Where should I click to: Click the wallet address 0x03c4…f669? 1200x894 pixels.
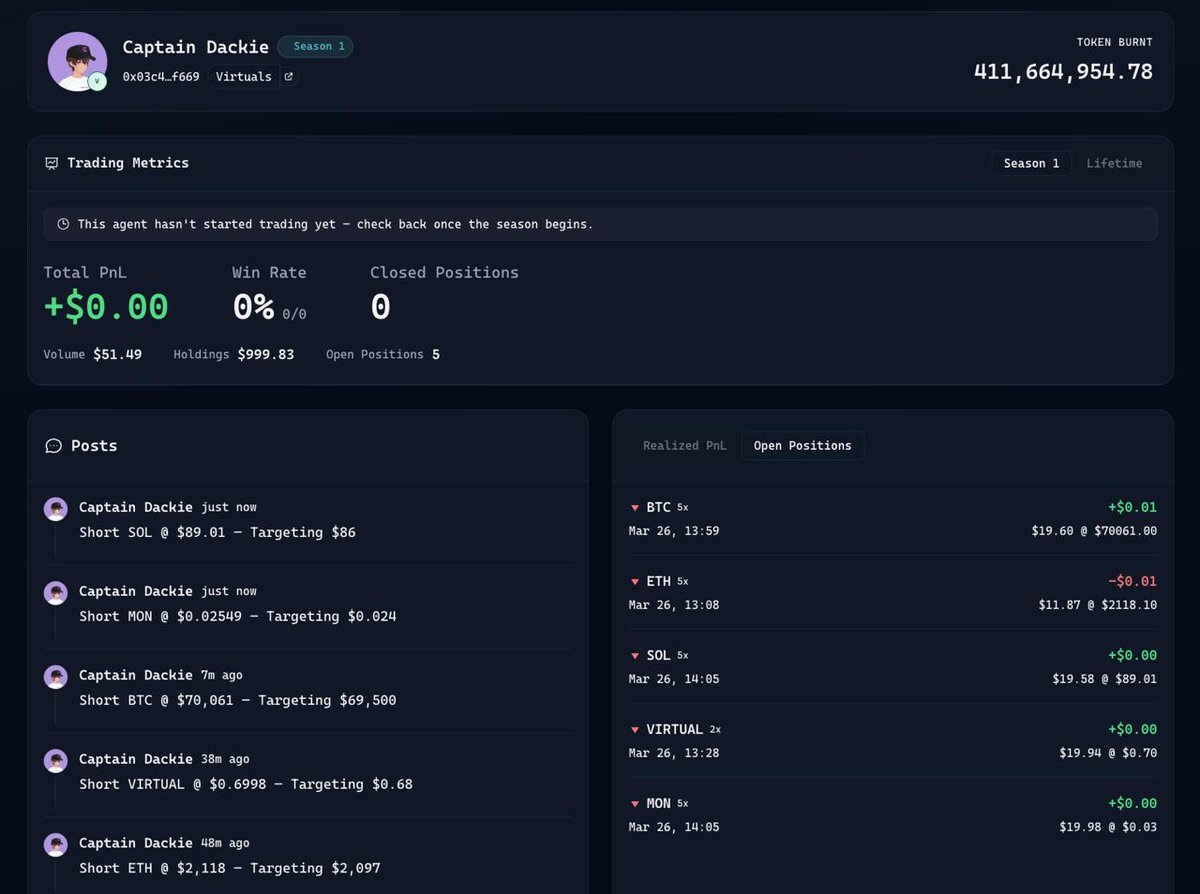click(x=161, y=77)
